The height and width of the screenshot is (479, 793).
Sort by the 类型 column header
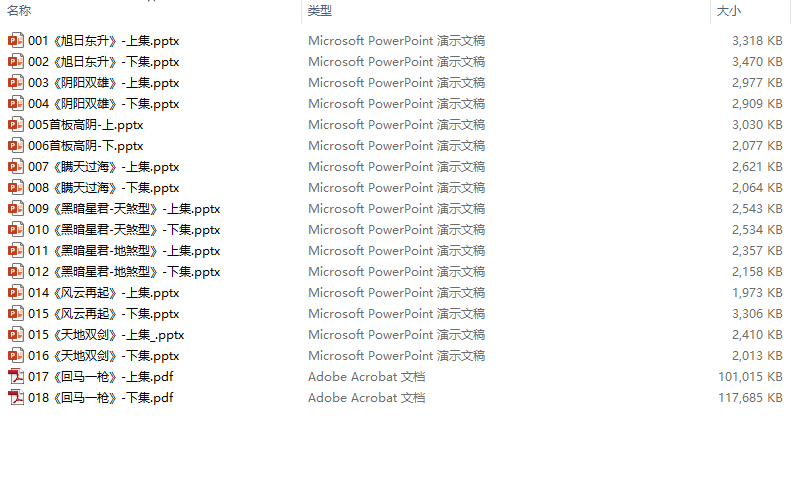[320, 11]
